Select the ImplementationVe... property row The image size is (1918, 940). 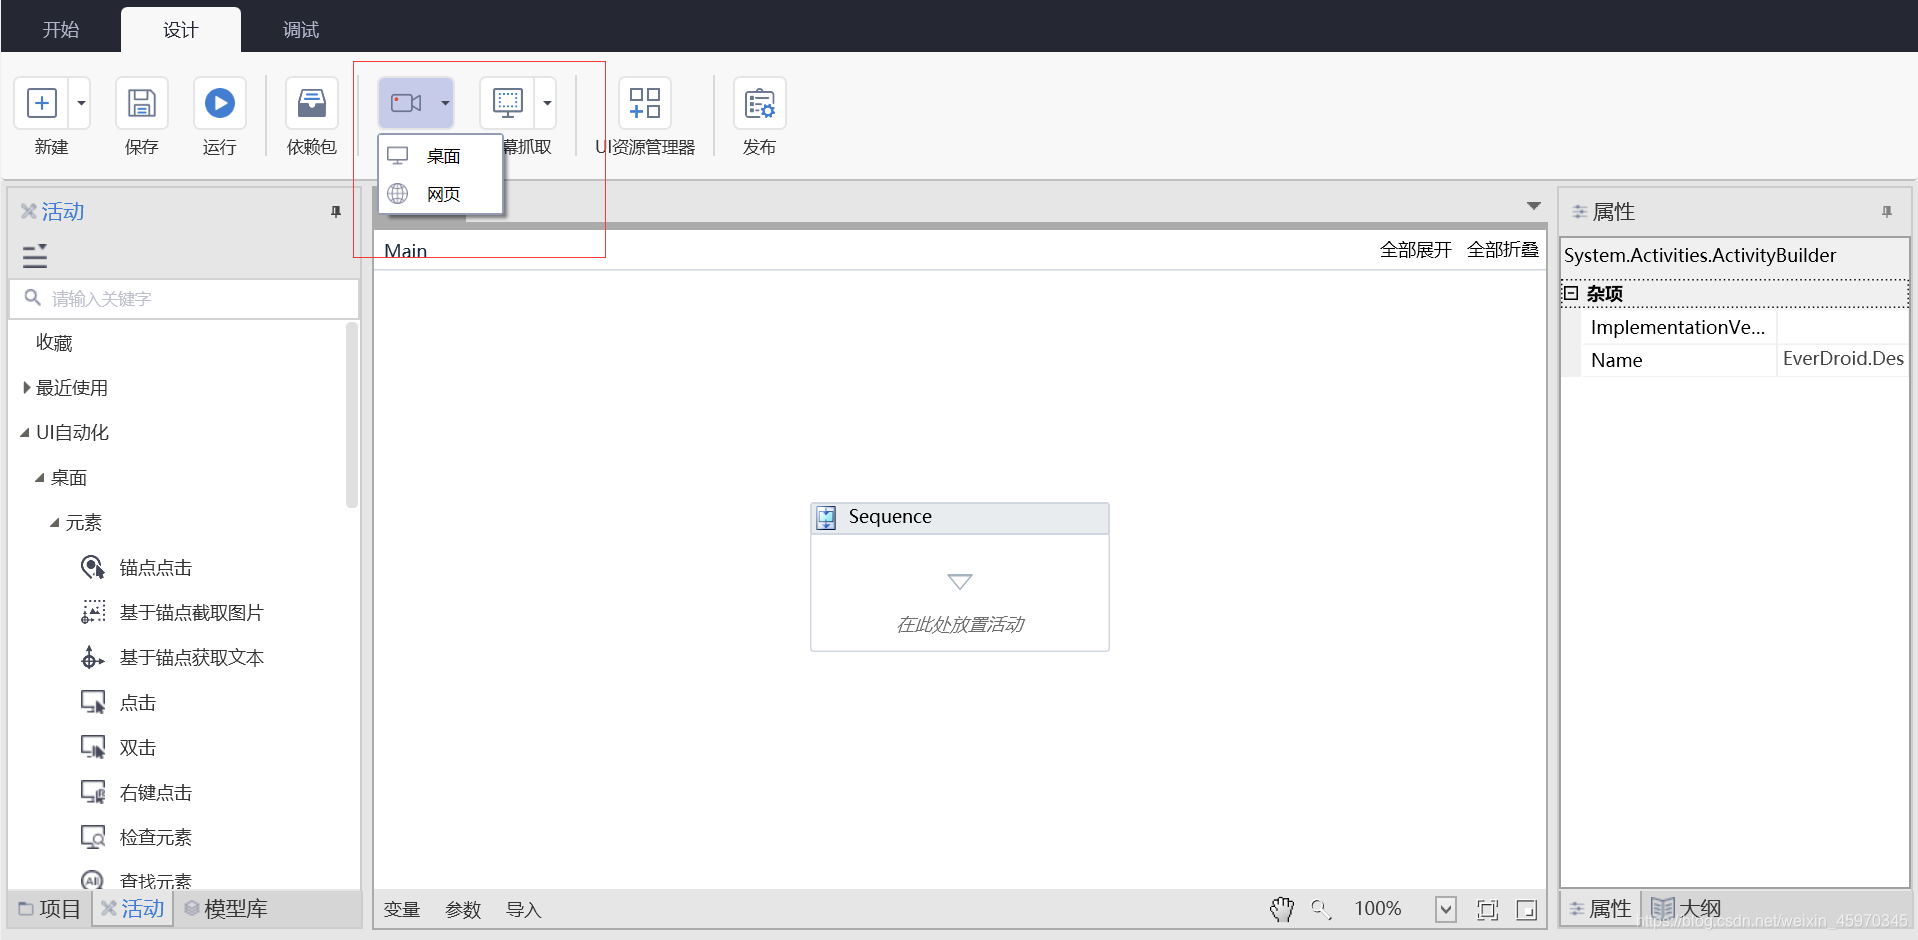(x=1743, y=327)
